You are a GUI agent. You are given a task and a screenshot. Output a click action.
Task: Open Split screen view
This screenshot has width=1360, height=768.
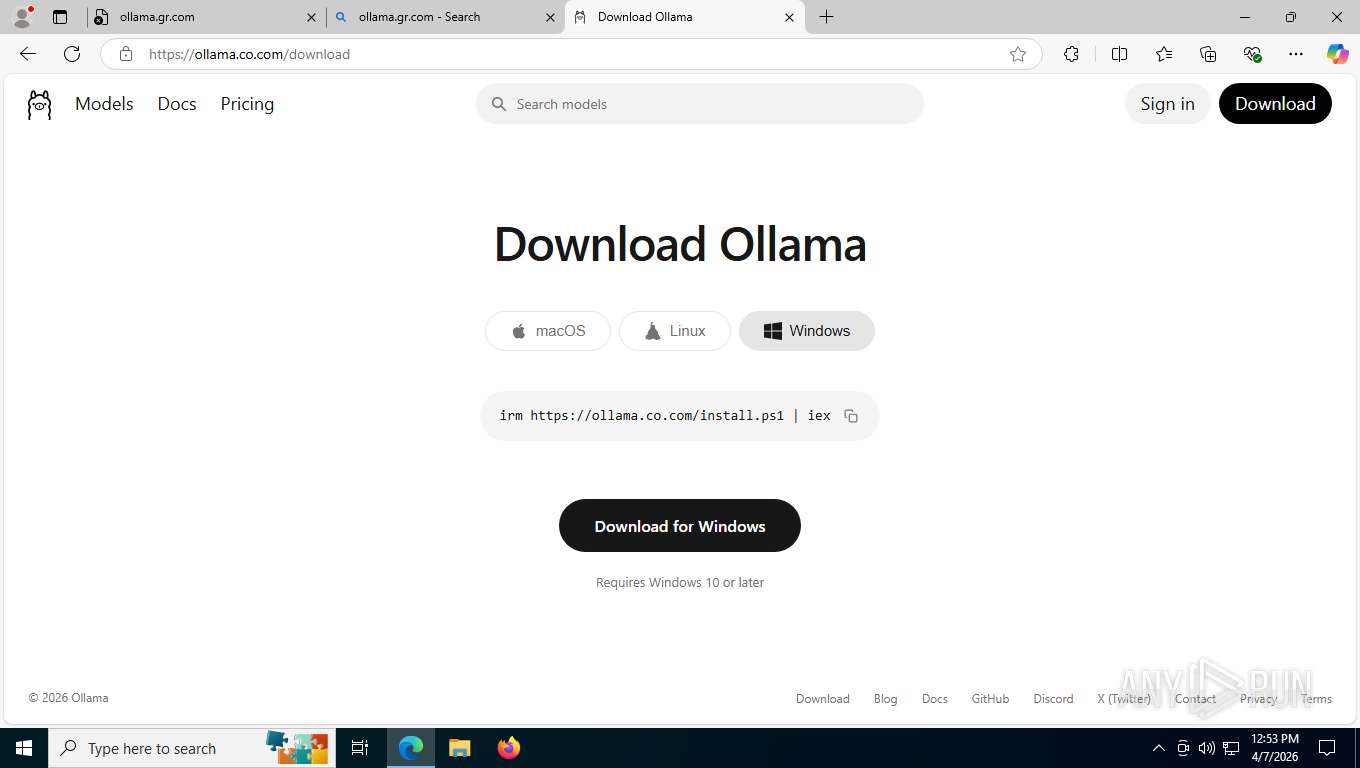tap(1119, 54)
